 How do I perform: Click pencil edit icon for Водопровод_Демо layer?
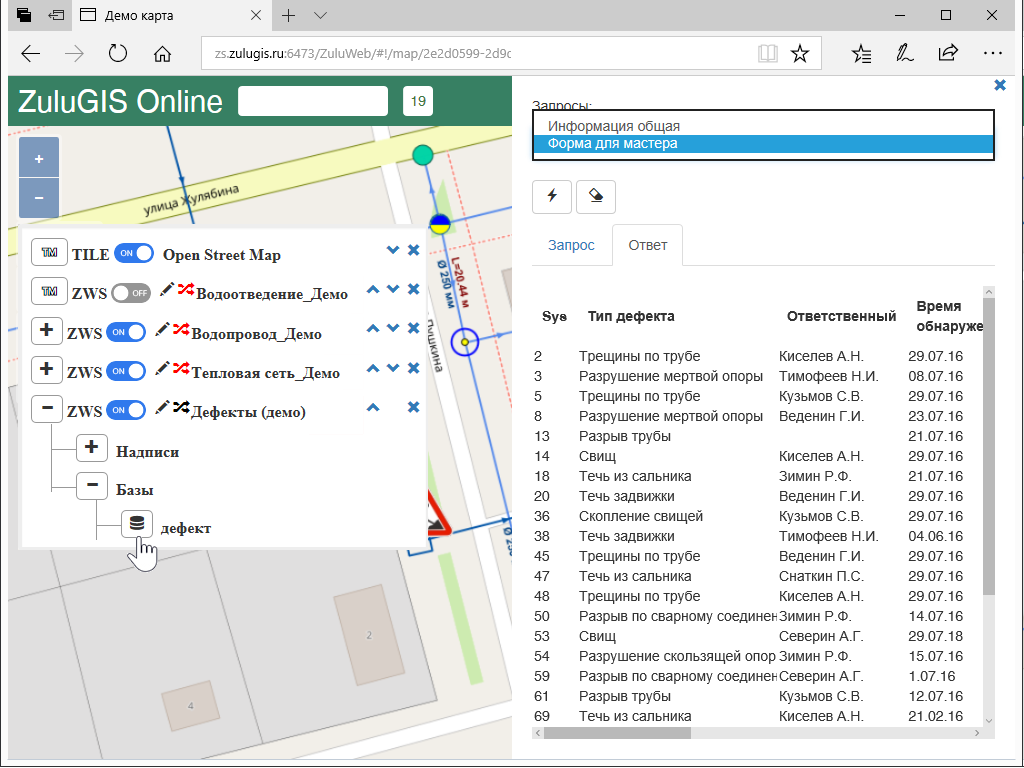[164, 330]
